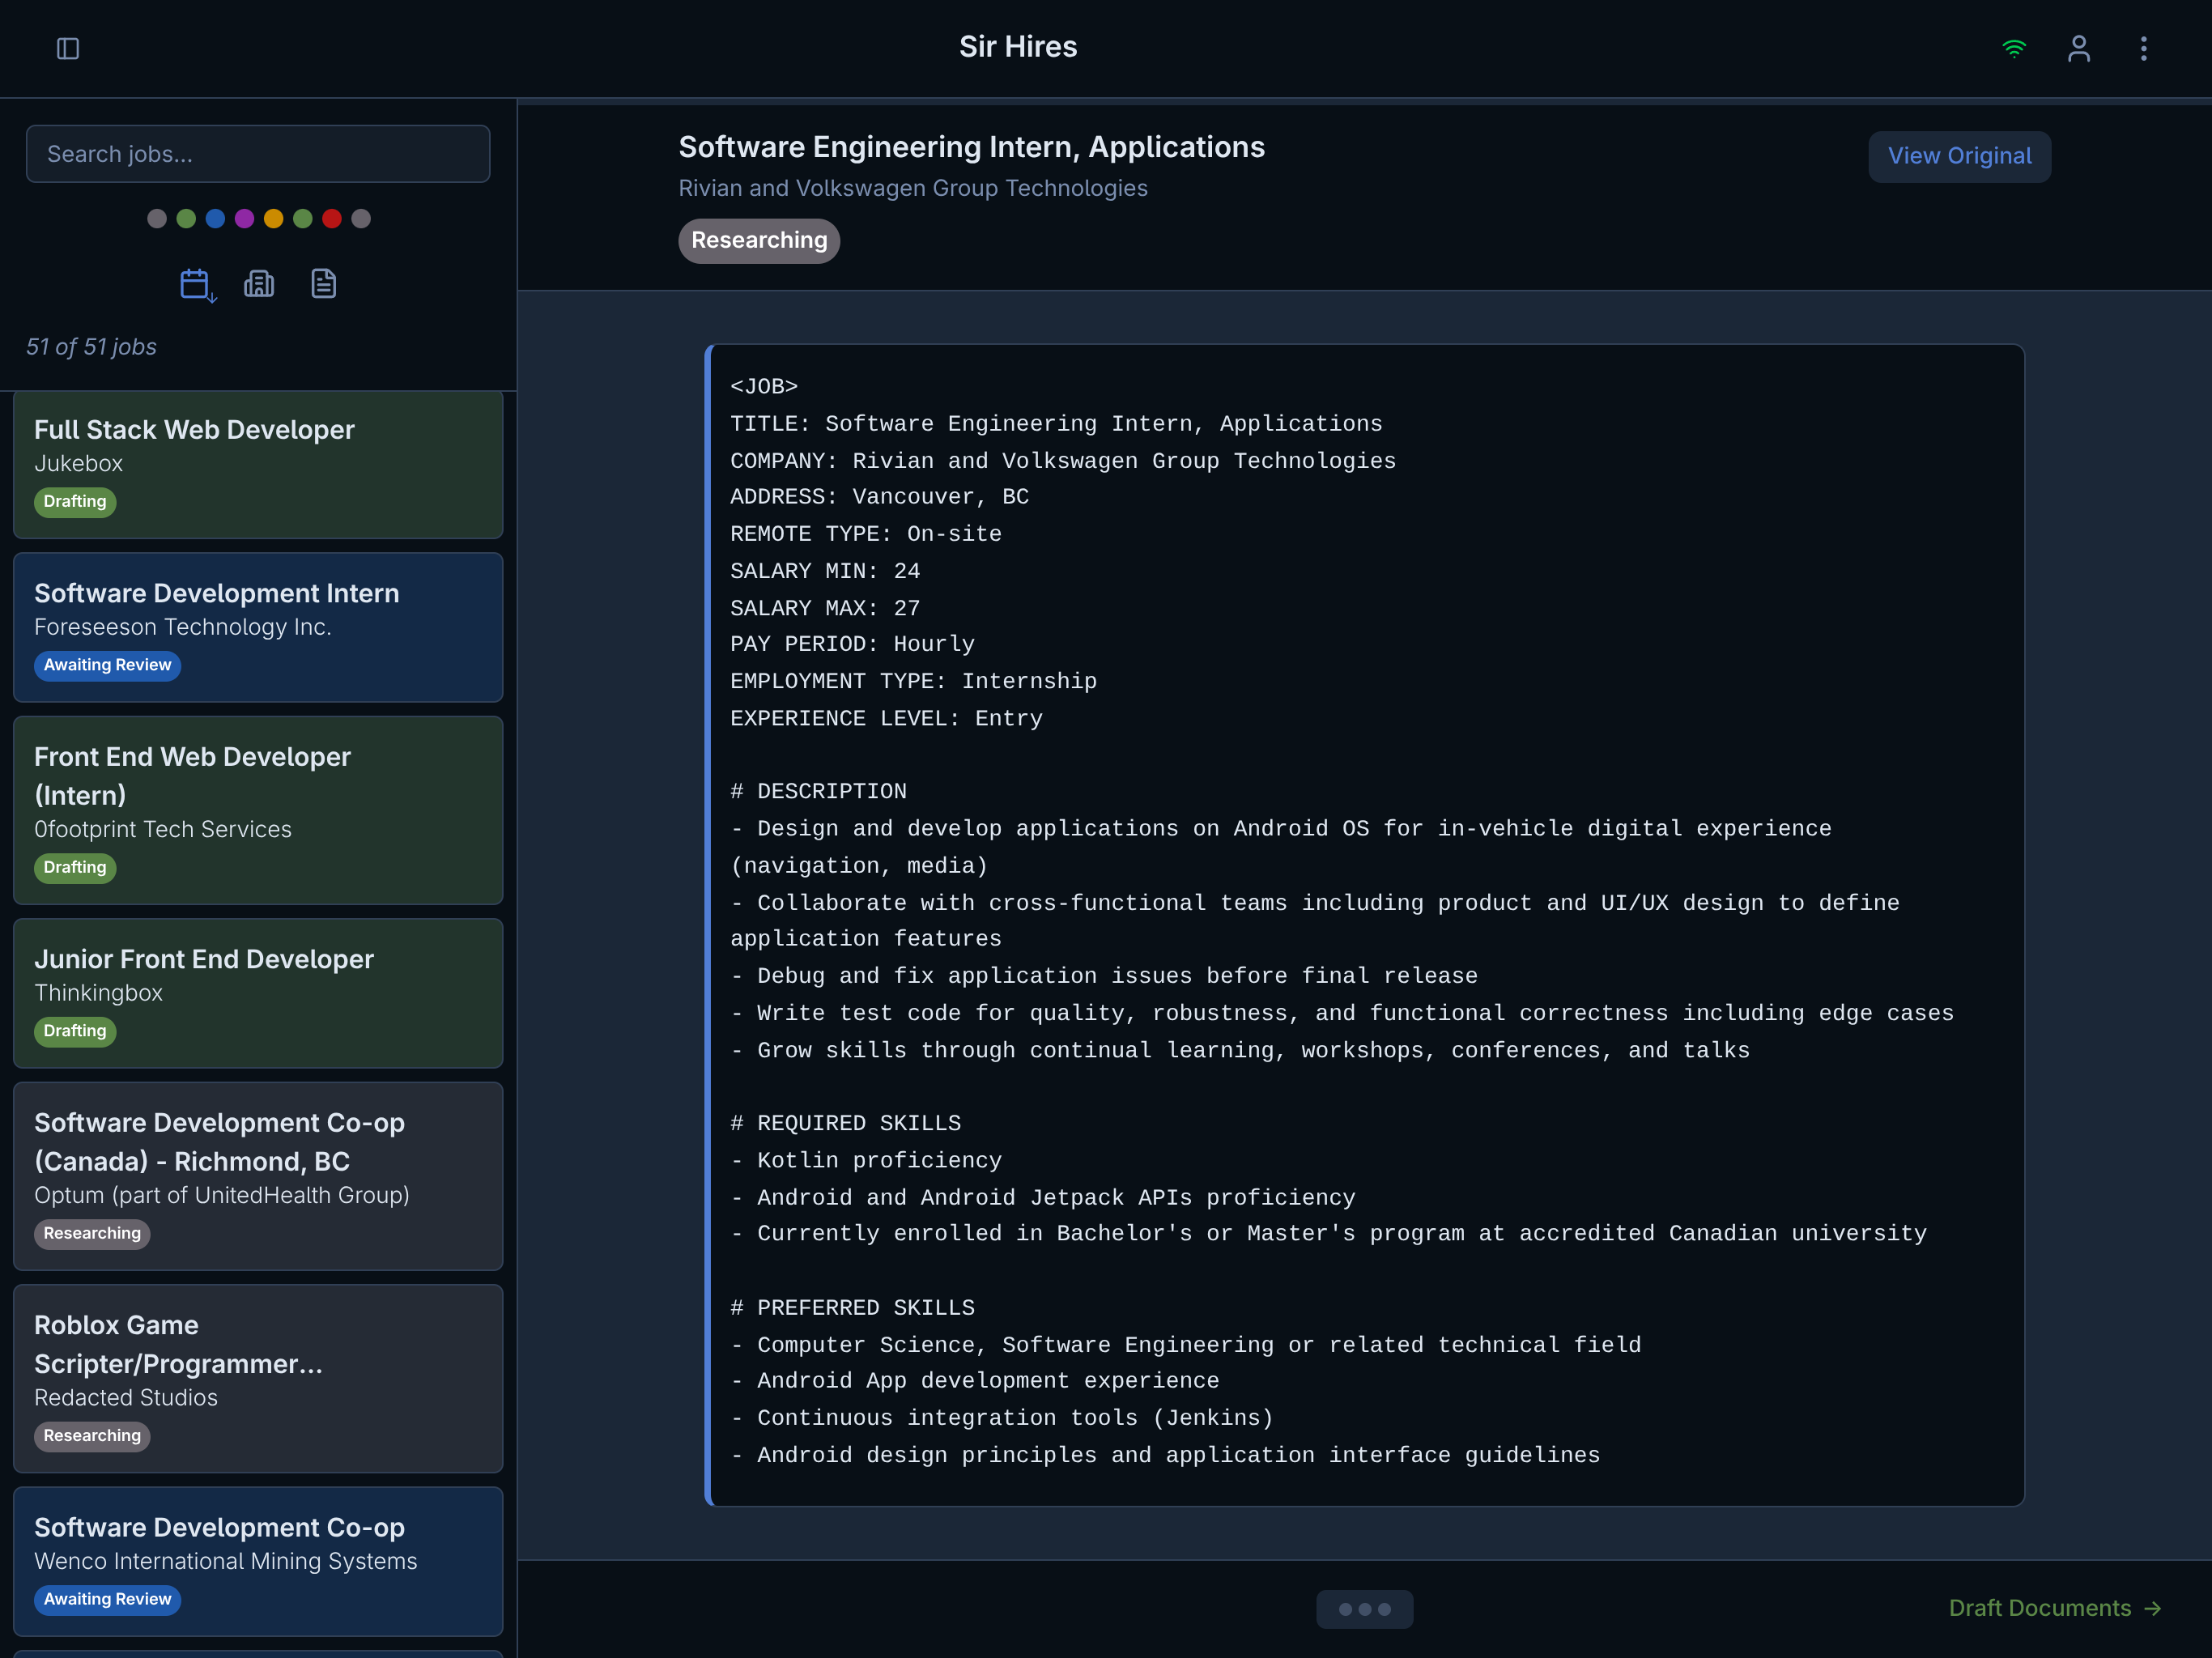Image resolution: width=2212 pixels, height=1658 pixels.
Task: Open the Draft Documents link
Action: click(2053, 1608)
